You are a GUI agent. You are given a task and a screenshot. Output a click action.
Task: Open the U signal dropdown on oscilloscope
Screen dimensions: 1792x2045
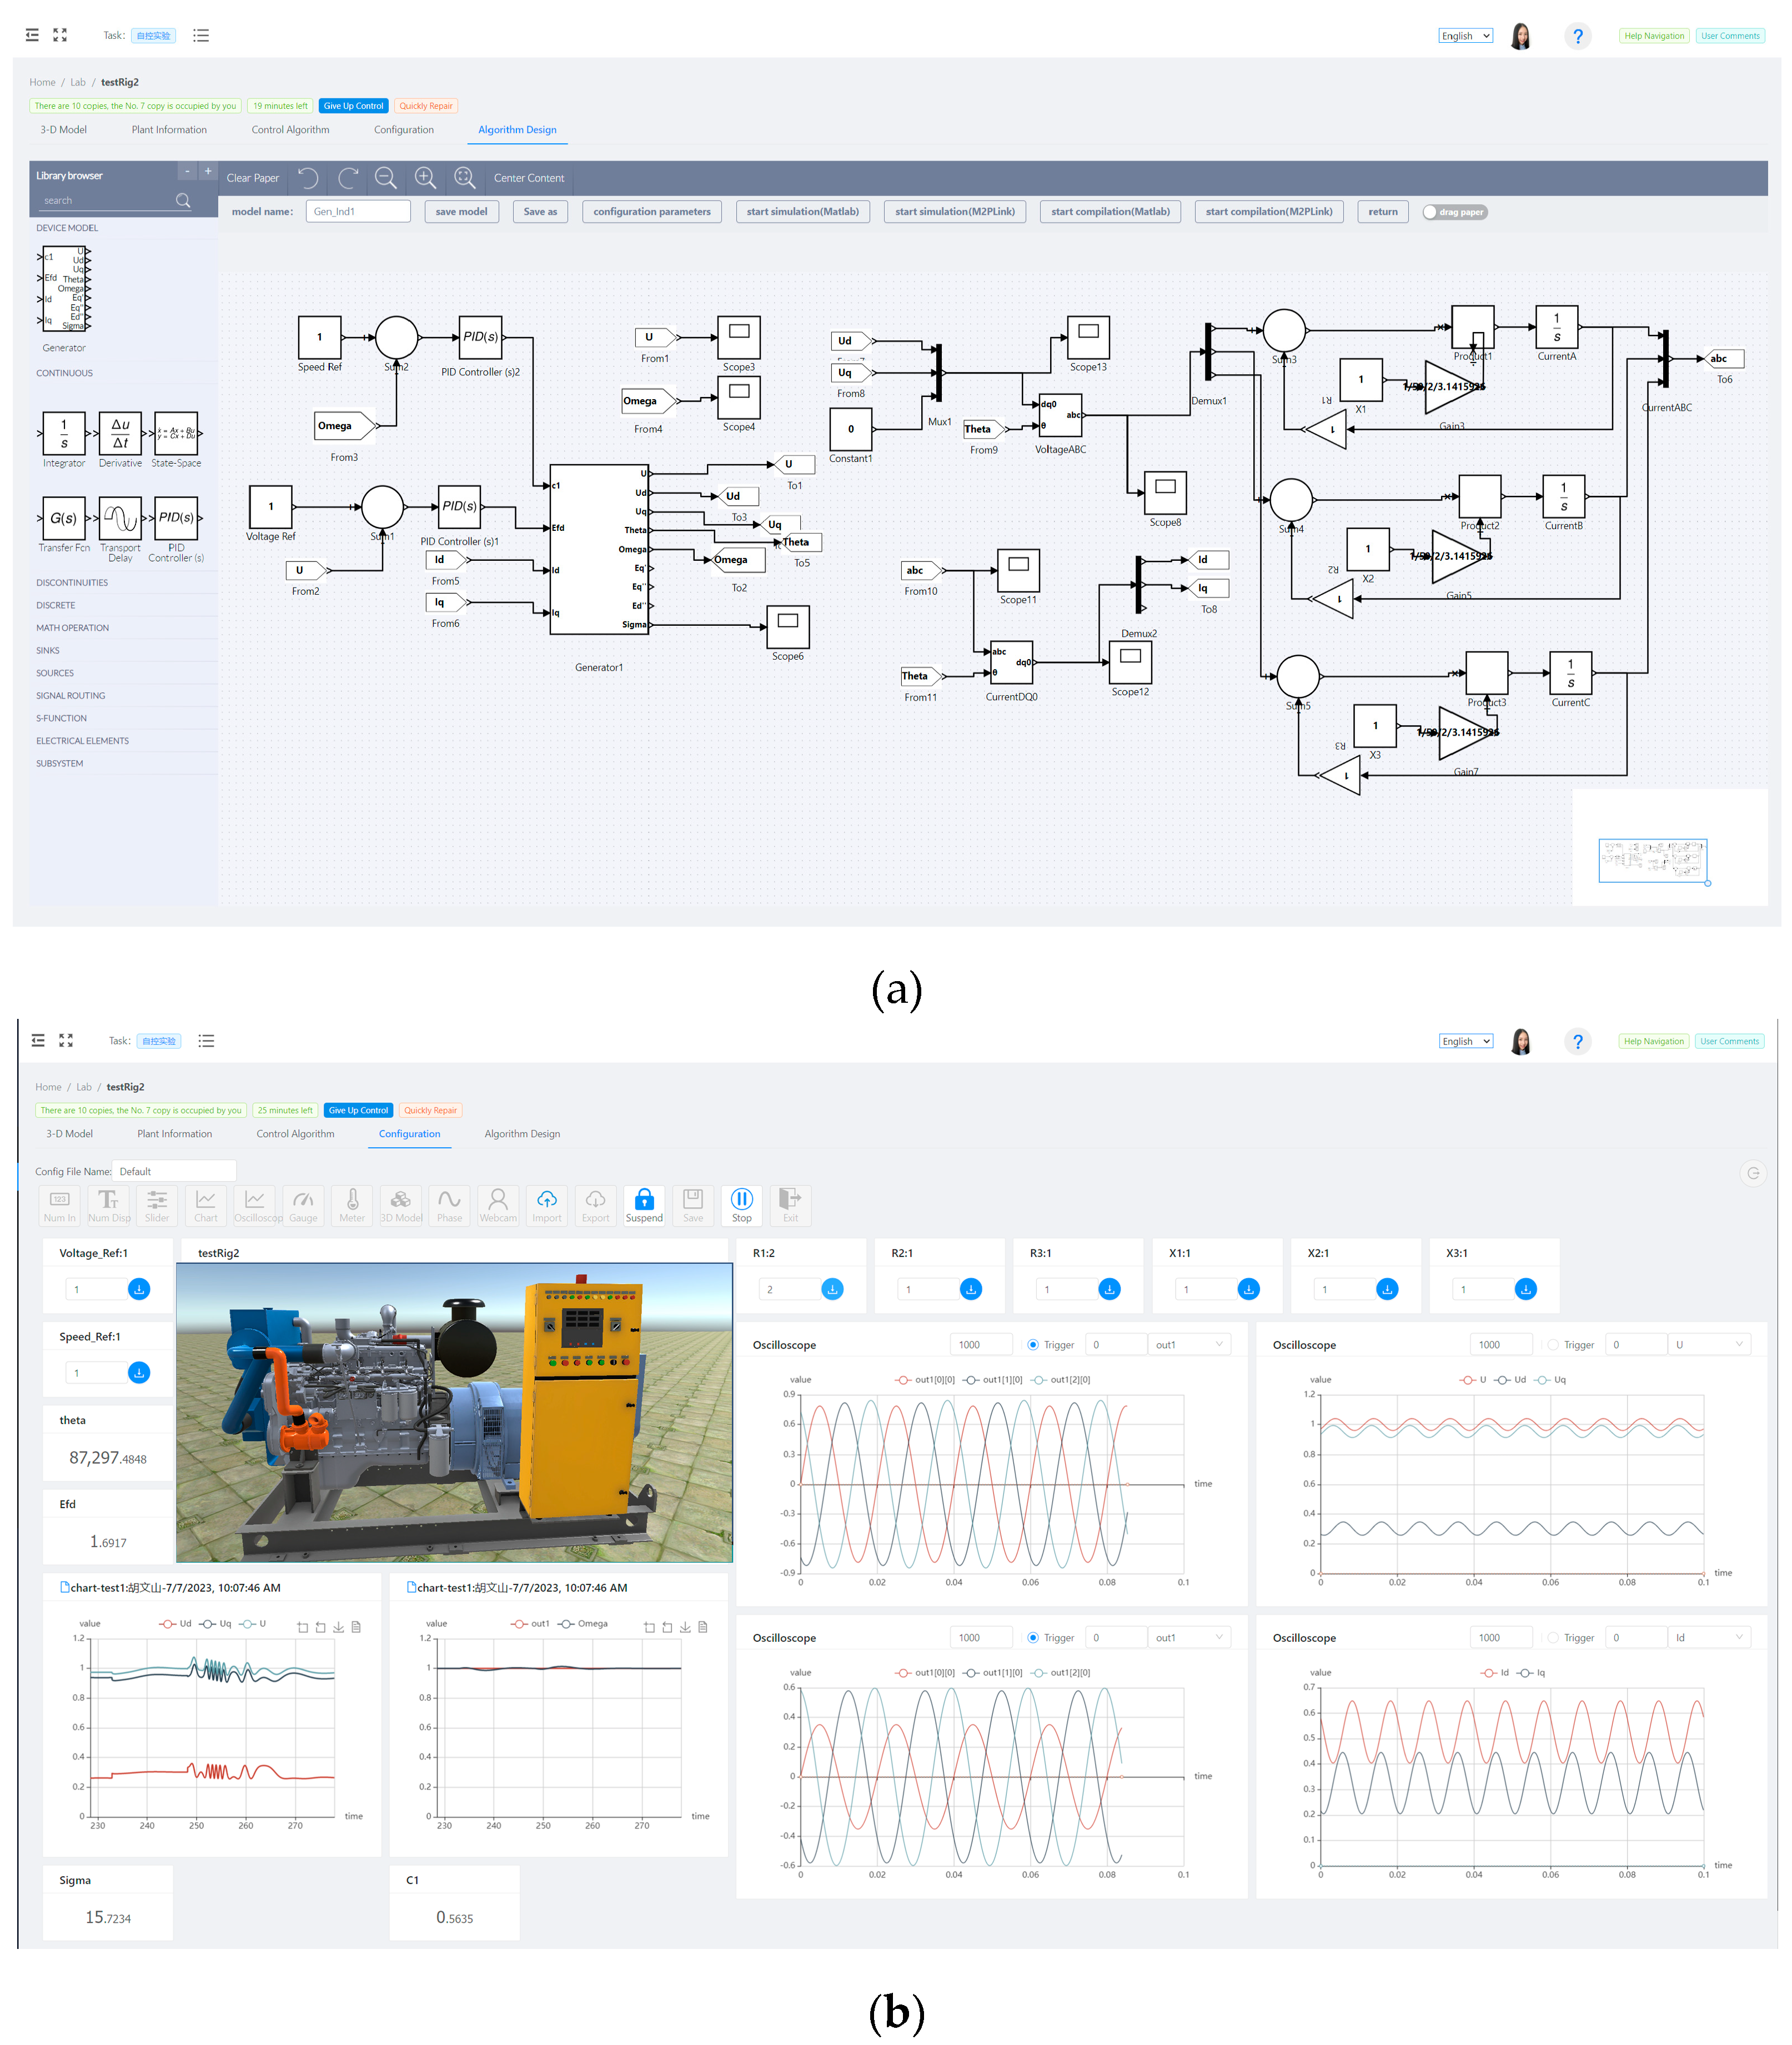pyautogui.click(x=1709, y=1345)
